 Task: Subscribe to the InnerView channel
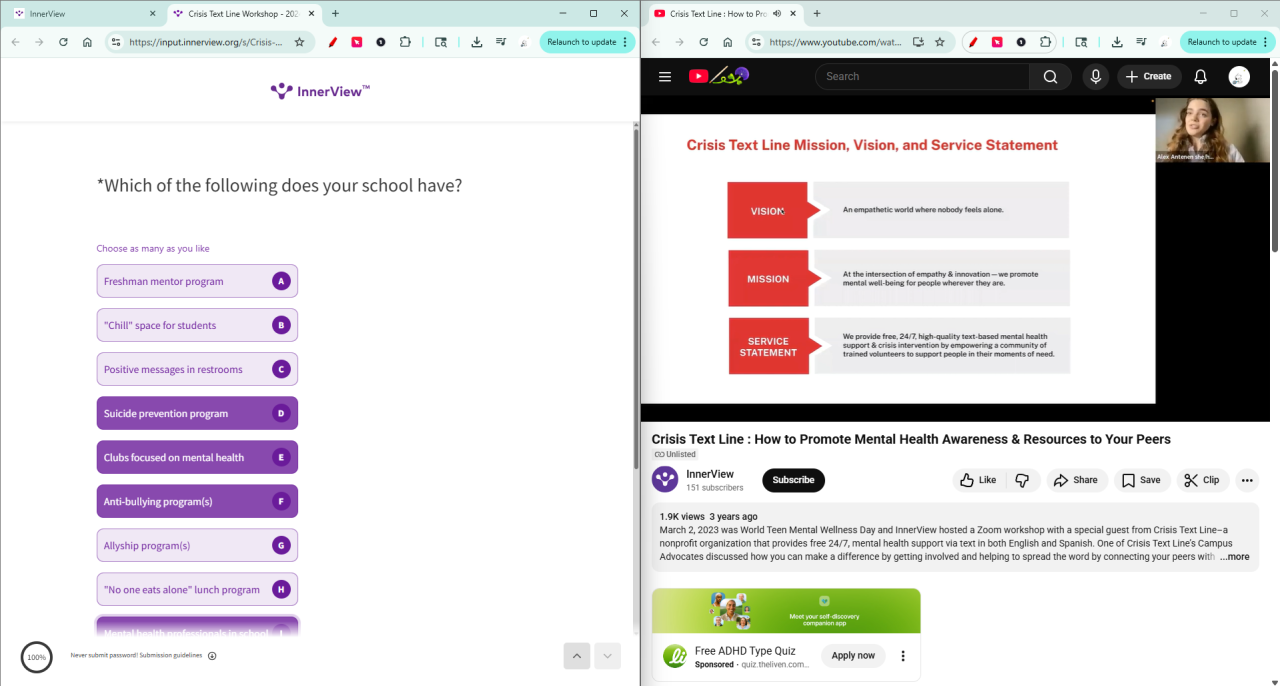tap(793, 480)
